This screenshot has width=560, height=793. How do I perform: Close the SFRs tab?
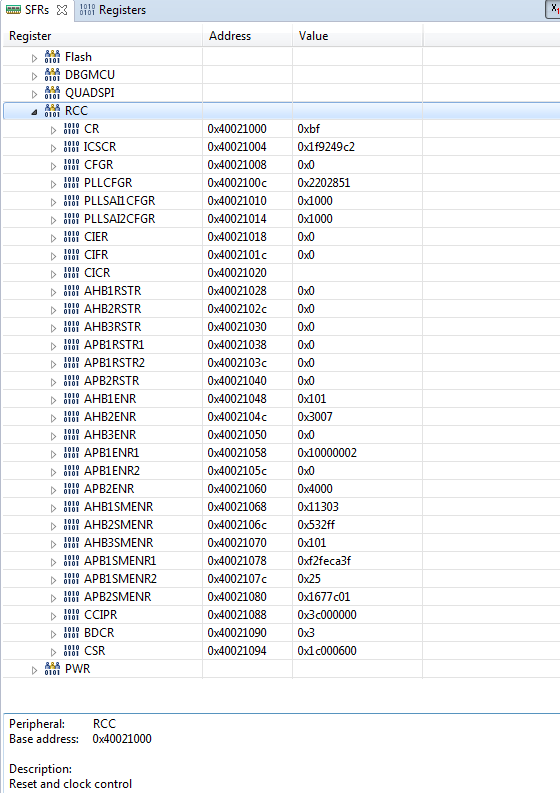(62, 10)
